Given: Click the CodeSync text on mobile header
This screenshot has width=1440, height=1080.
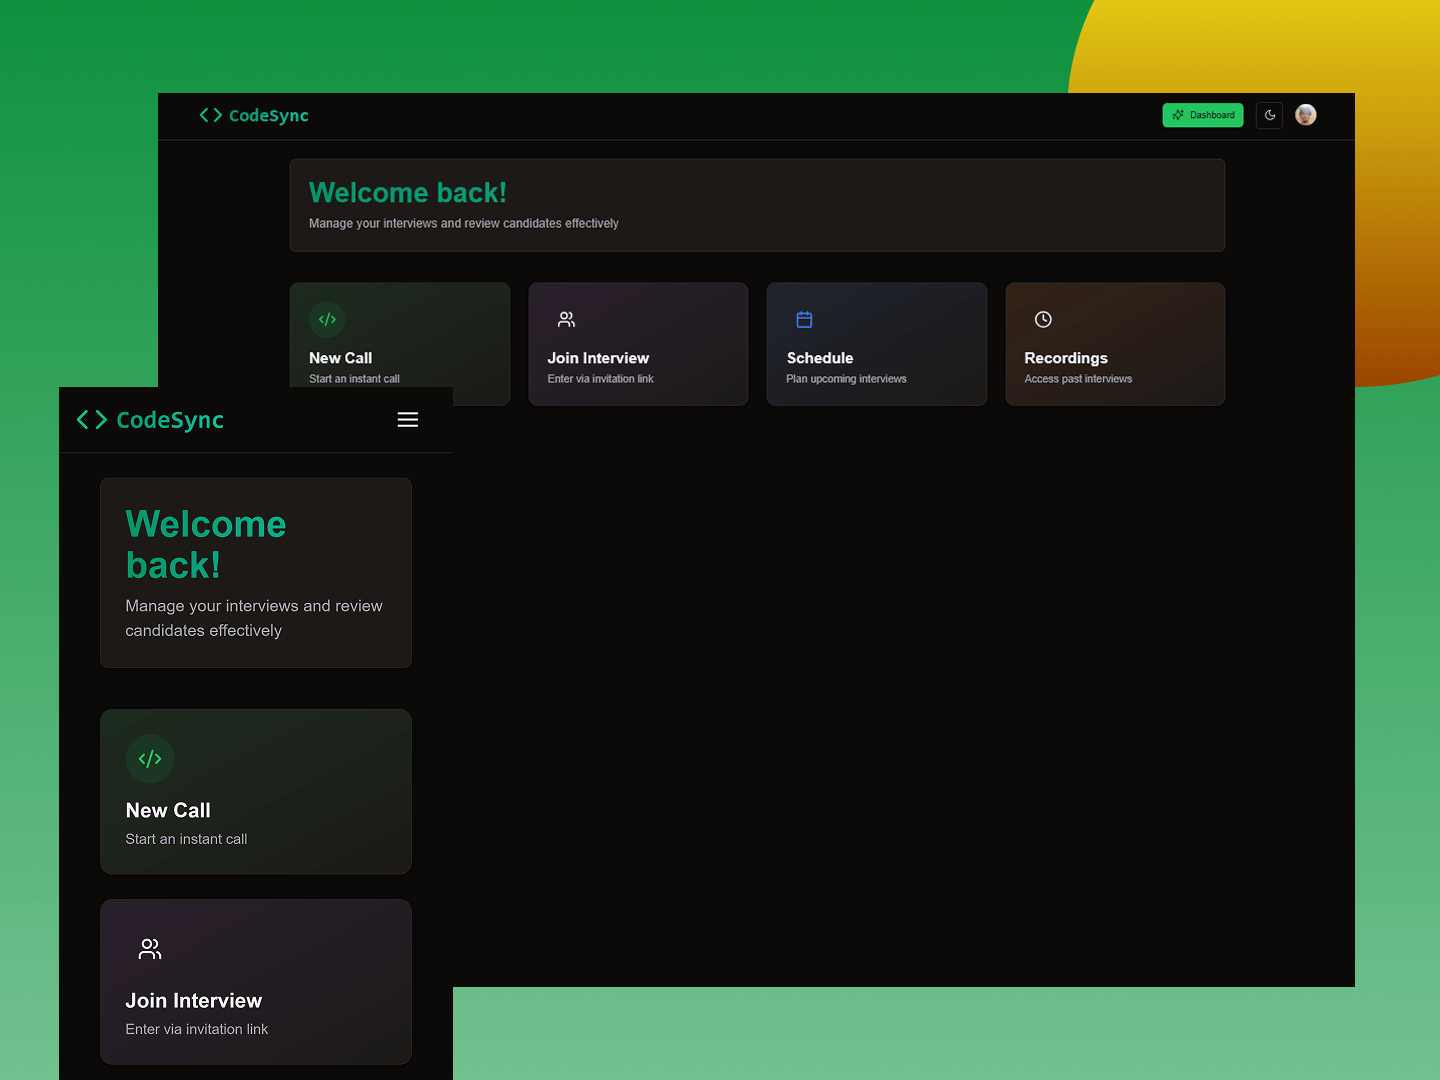Looking at the screenshot, I should [170, 419].
